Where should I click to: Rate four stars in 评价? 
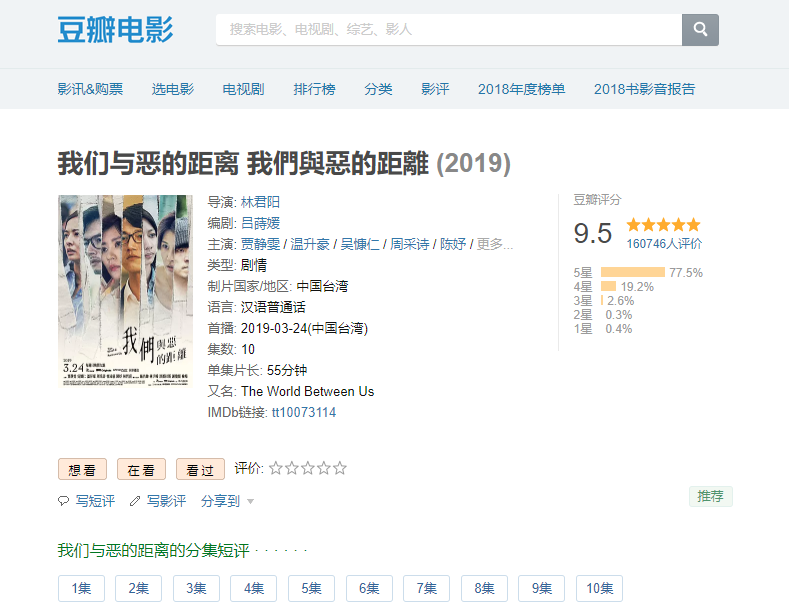pos(324,468)
